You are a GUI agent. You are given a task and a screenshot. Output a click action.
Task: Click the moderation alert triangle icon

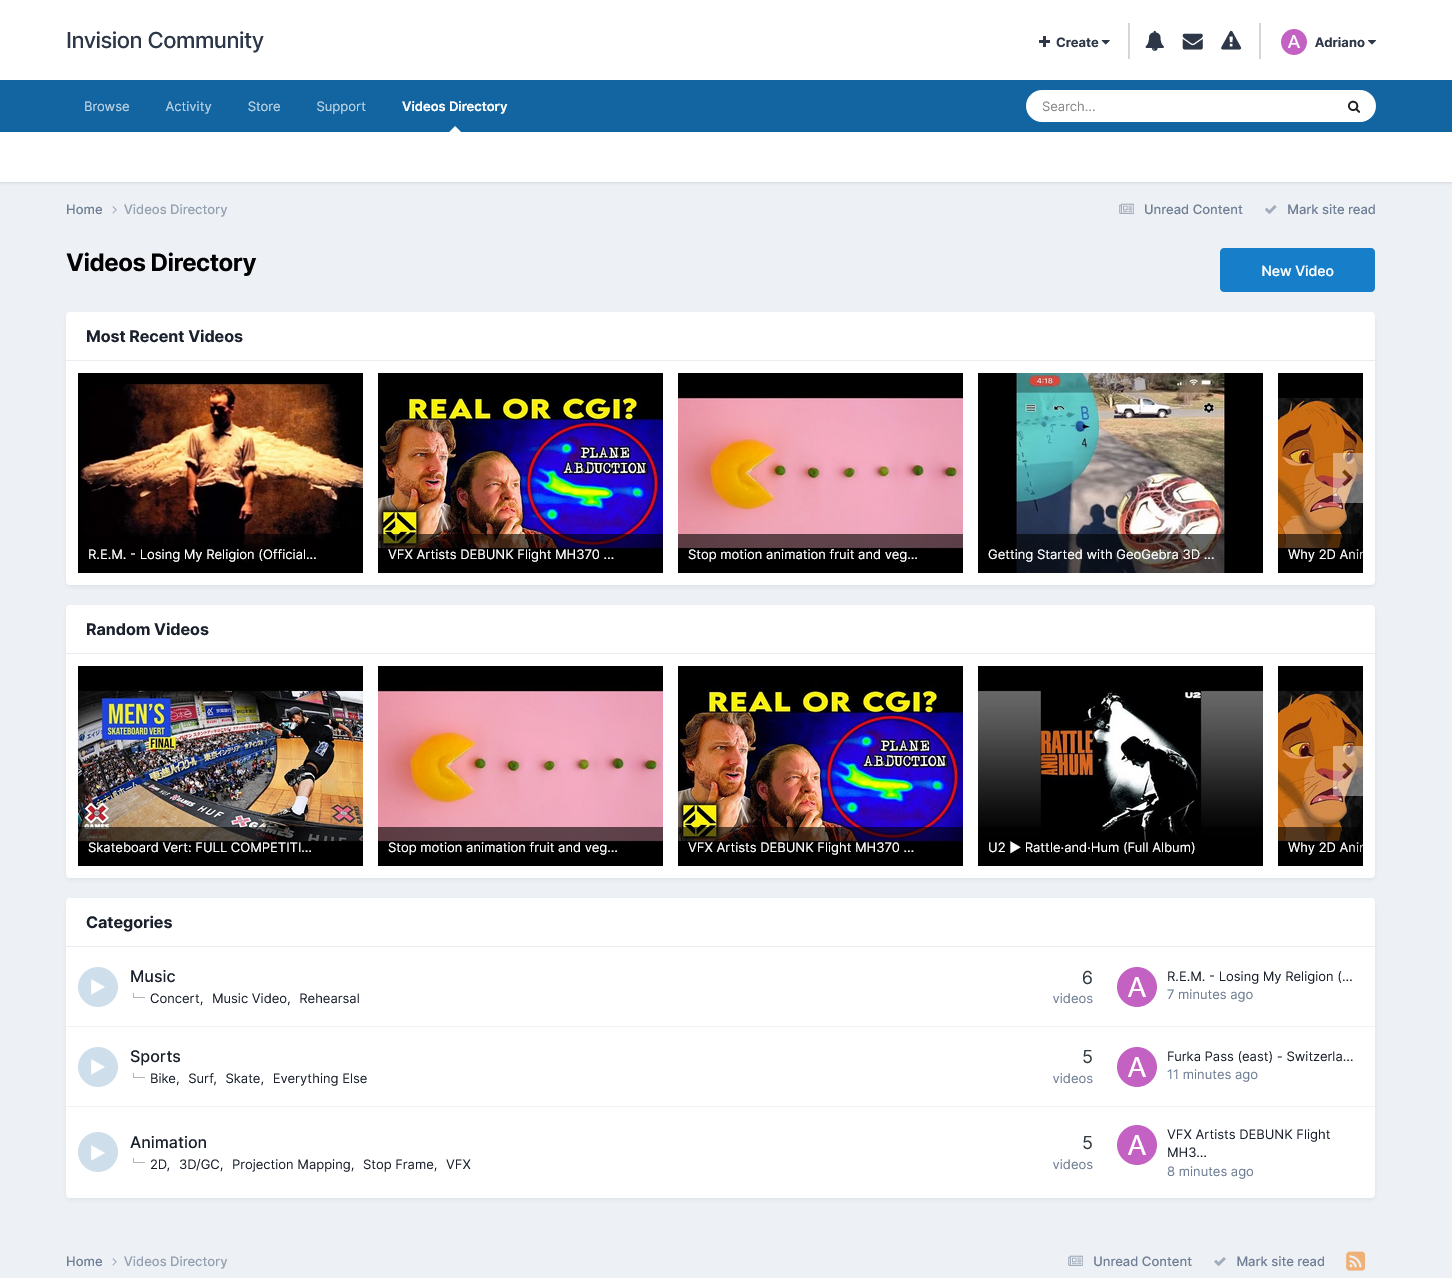point(1230,40)
